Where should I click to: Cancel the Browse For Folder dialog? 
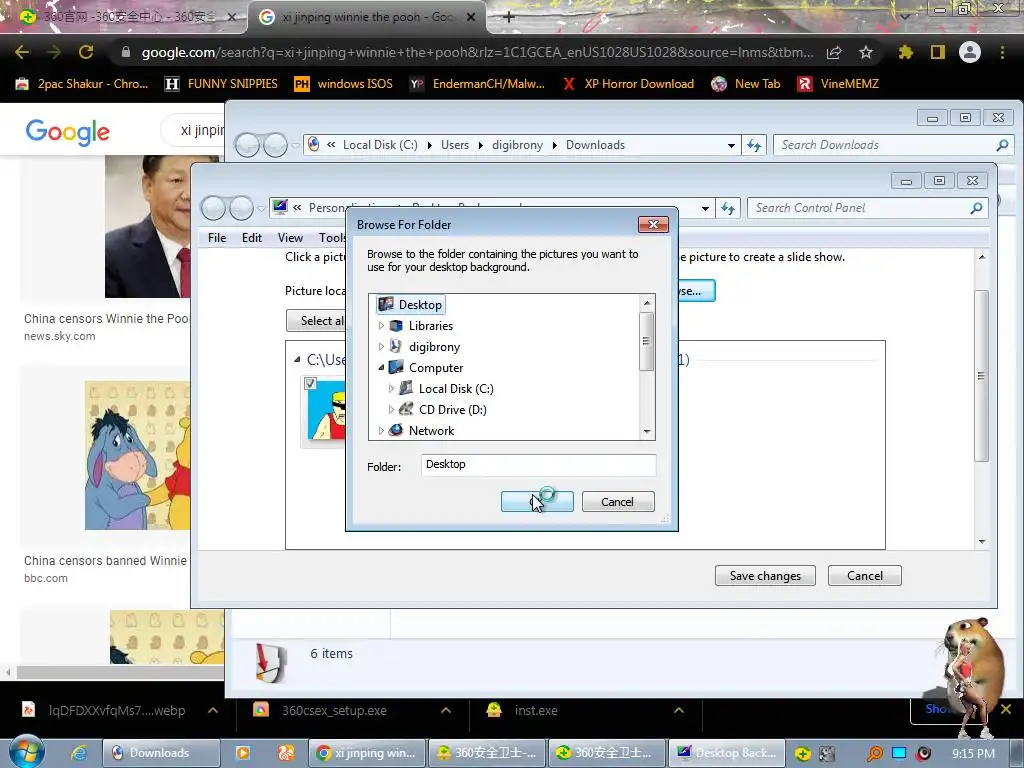point(618,502)
